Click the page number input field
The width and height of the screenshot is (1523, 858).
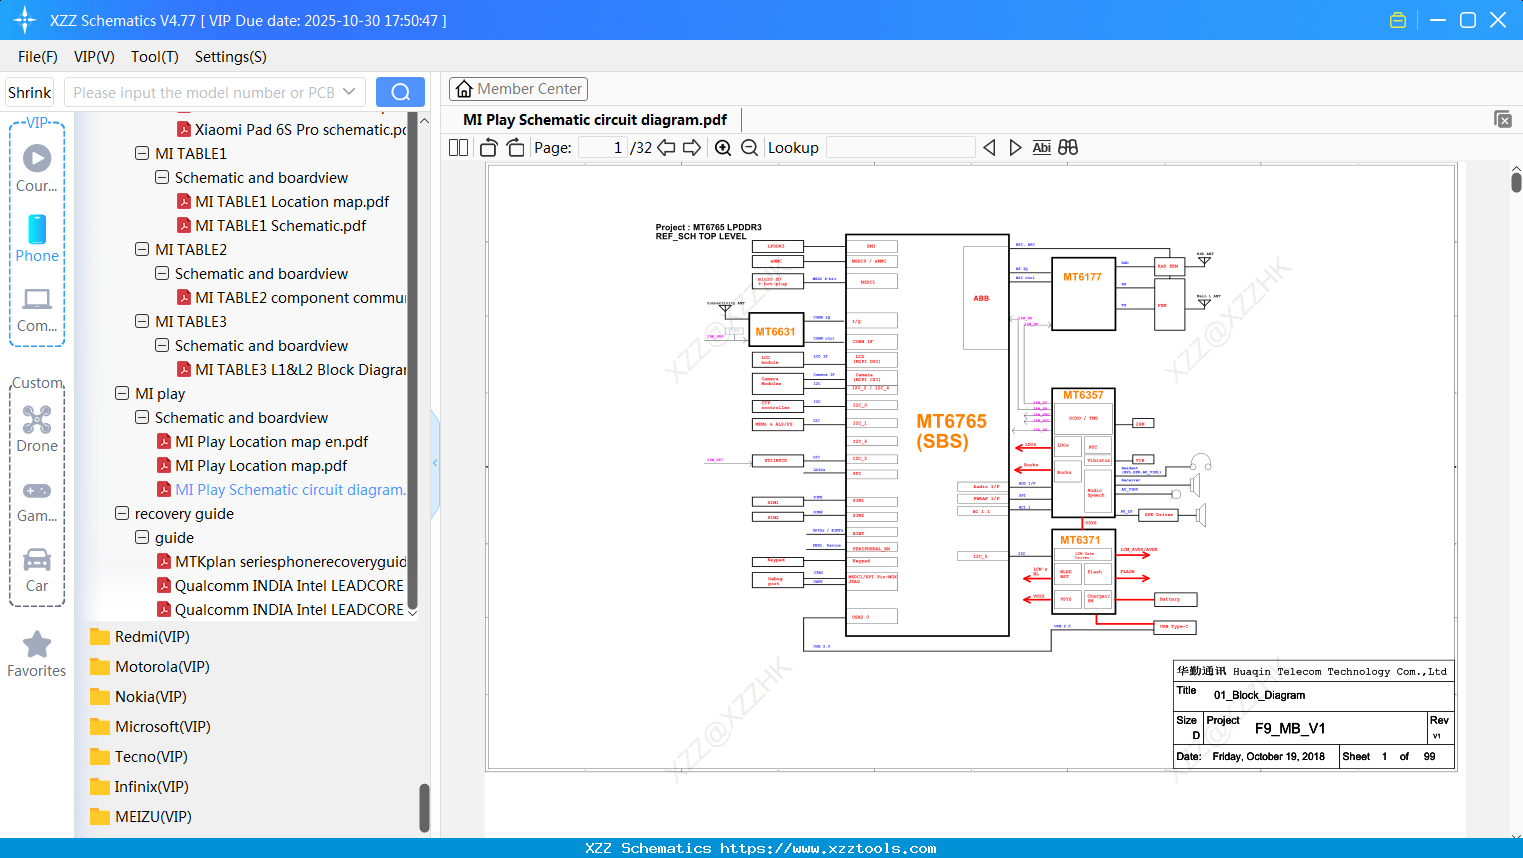tap(600, 147)
